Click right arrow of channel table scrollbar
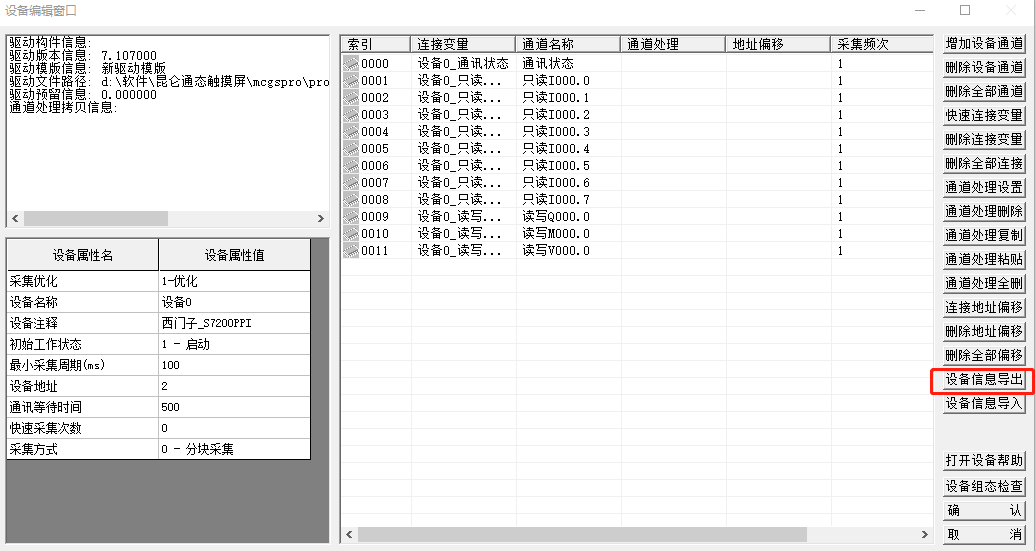The width and height of the screenshot is (1036, 551). 925,534
